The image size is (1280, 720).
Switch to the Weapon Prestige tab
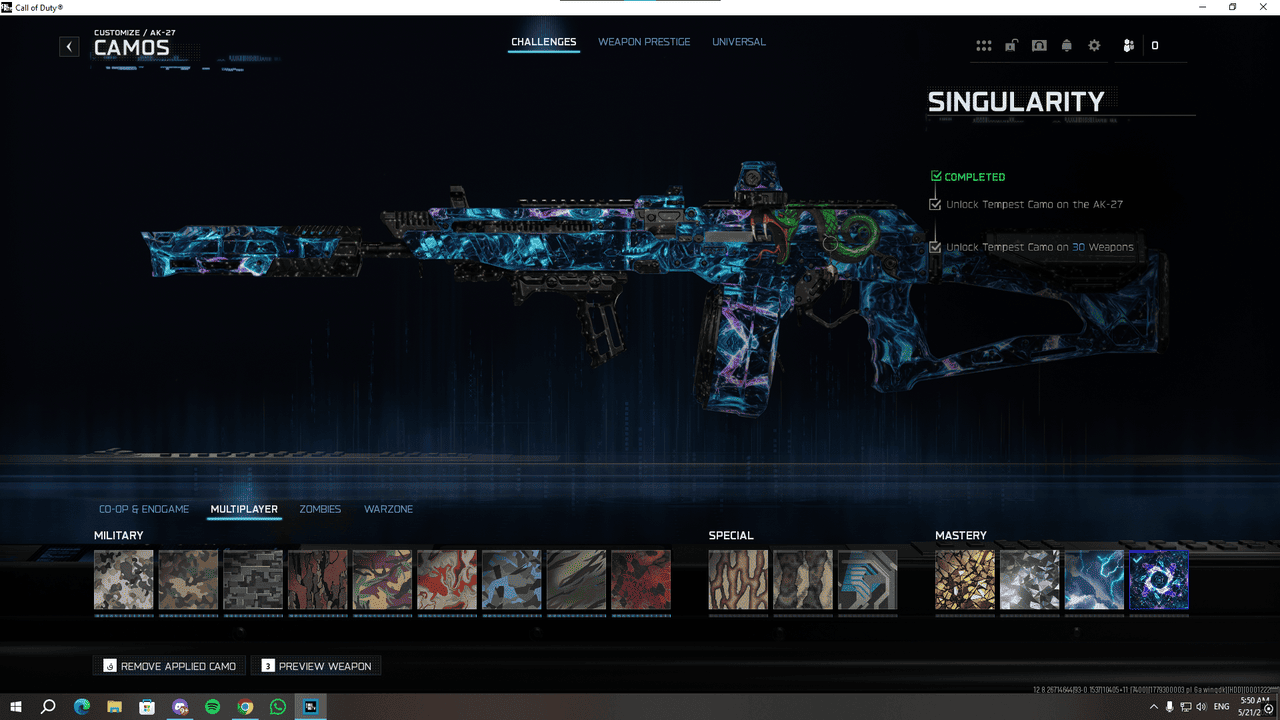644,42
